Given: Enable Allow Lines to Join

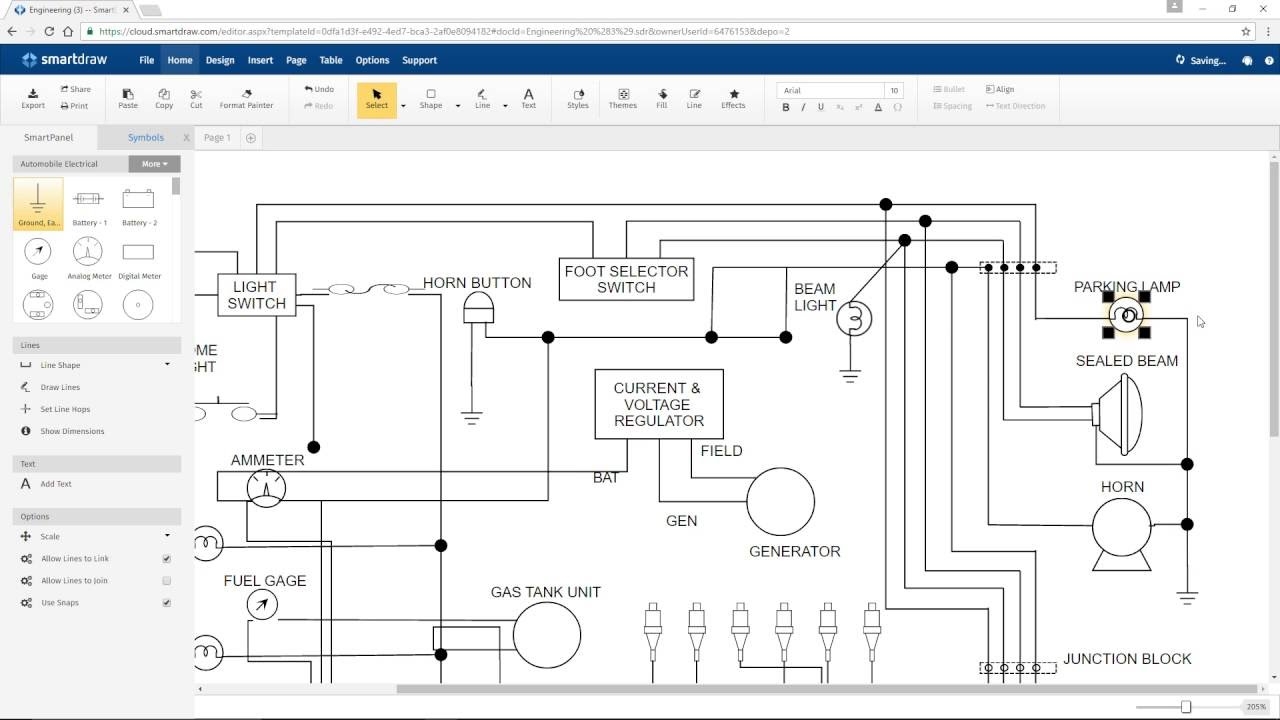Looking at the screenshot, I should pos(166,580).
